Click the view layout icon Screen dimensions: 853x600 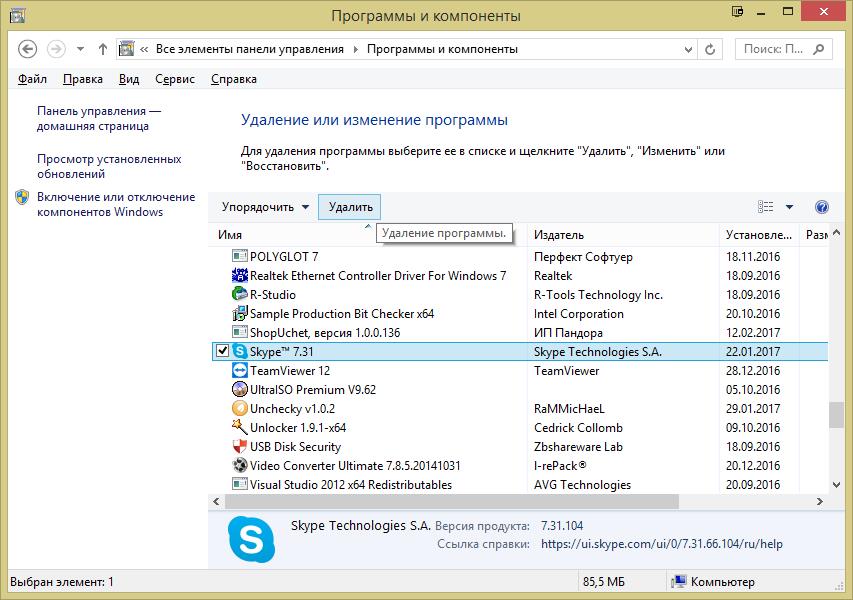[x=765, y=207]
